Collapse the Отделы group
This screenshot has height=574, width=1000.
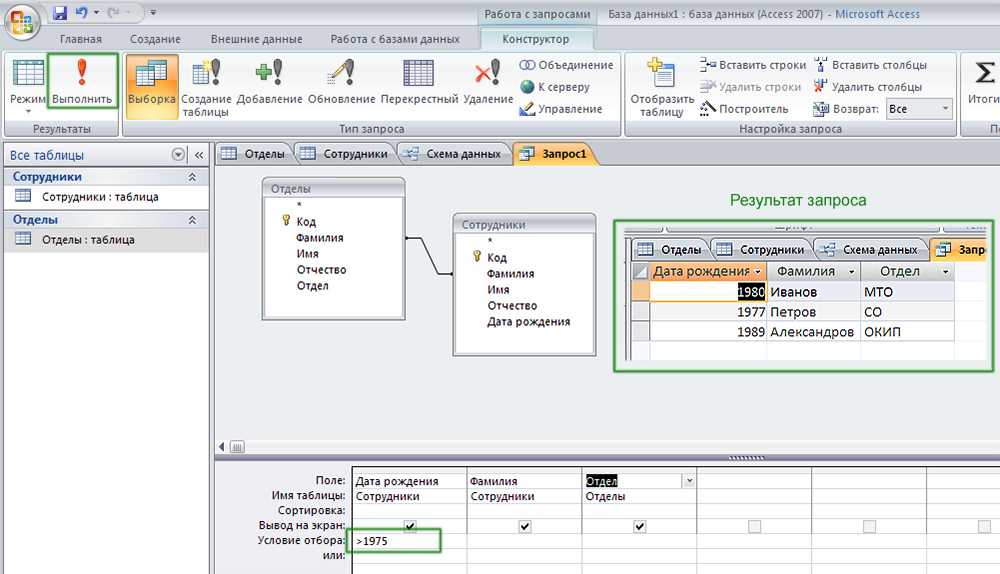[192, 219]
